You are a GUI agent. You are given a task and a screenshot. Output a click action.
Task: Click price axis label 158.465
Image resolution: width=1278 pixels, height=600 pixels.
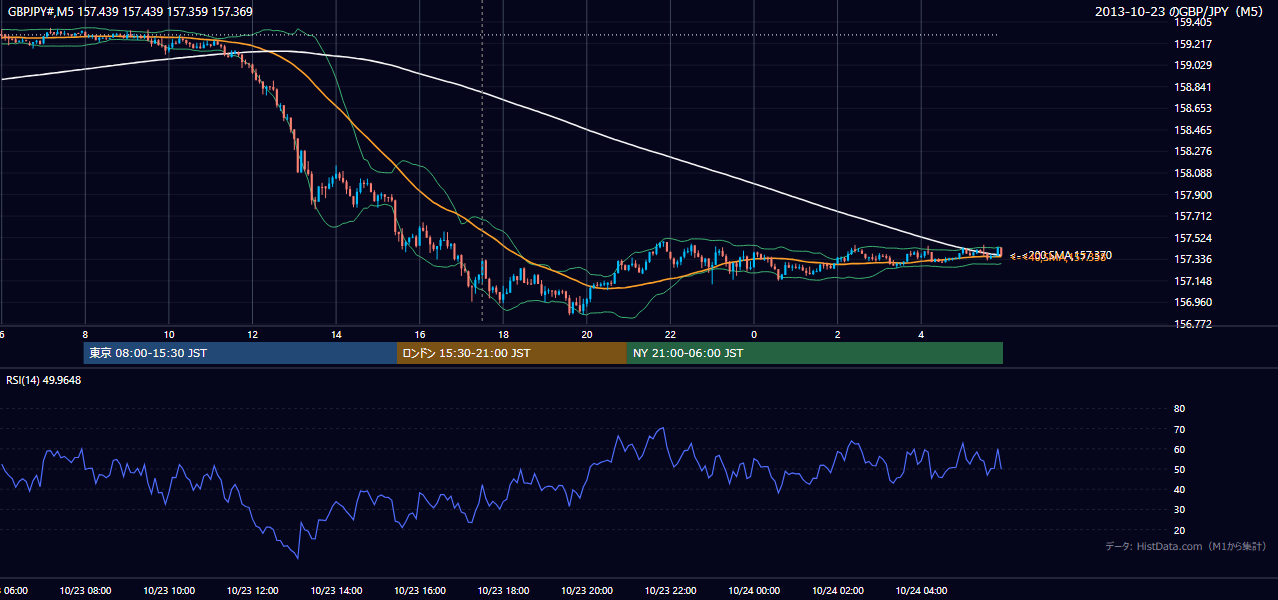coord(1193,130)
